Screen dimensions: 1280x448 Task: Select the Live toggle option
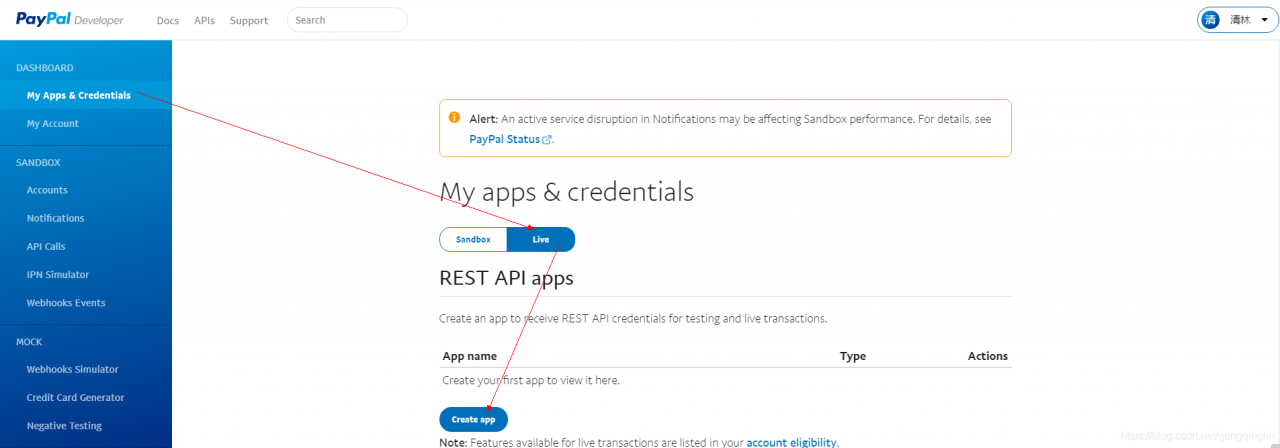pyautogui.click(x=541, y=239)
